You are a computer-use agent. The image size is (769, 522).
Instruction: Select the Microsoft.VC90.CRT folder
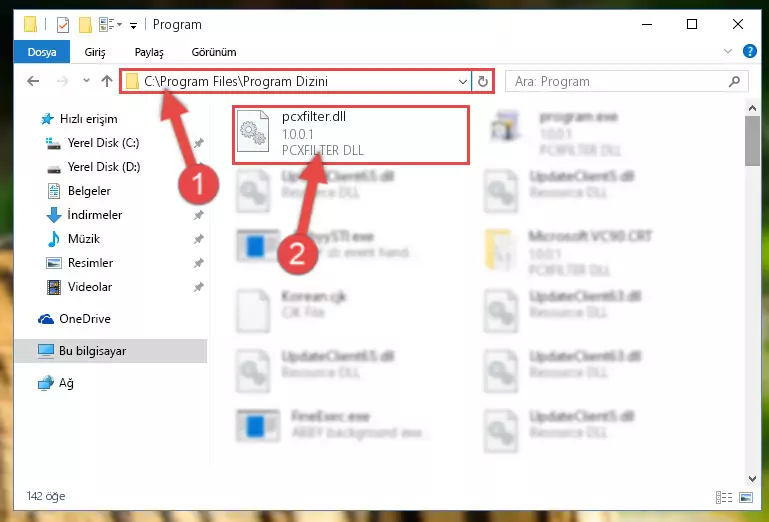(569, 251)
